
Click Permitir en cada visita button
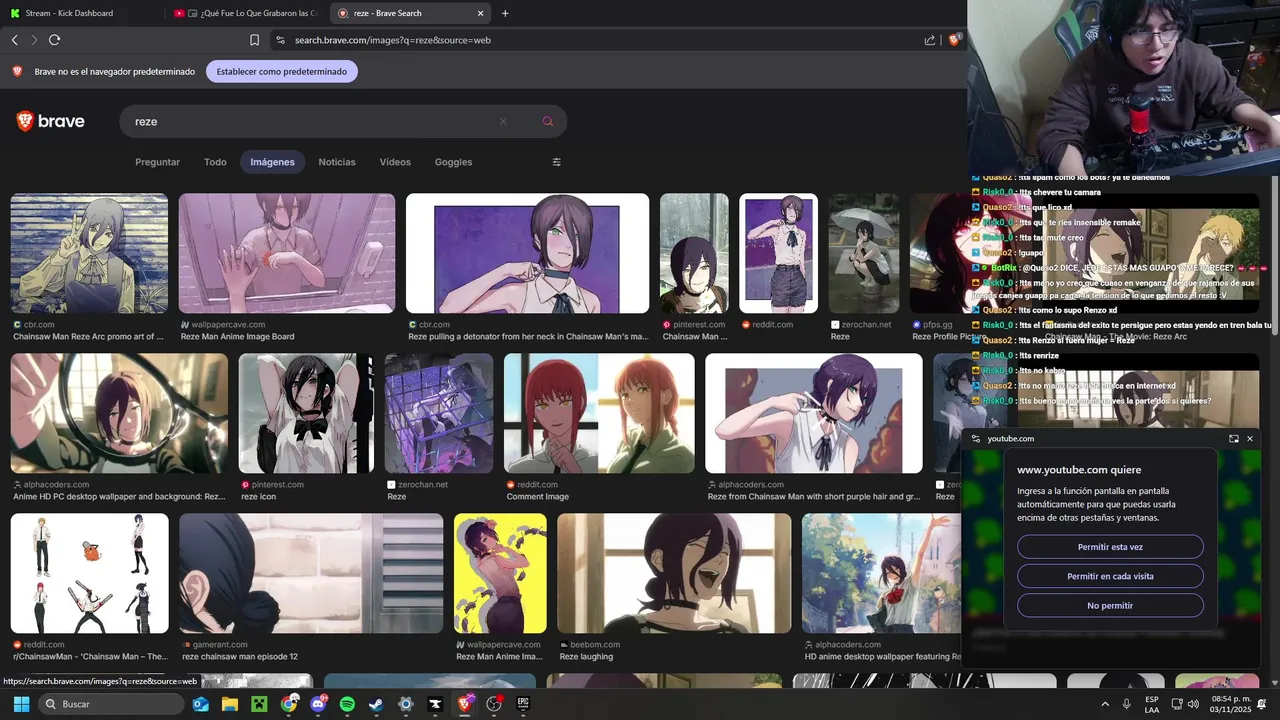tap(1110, 576)
